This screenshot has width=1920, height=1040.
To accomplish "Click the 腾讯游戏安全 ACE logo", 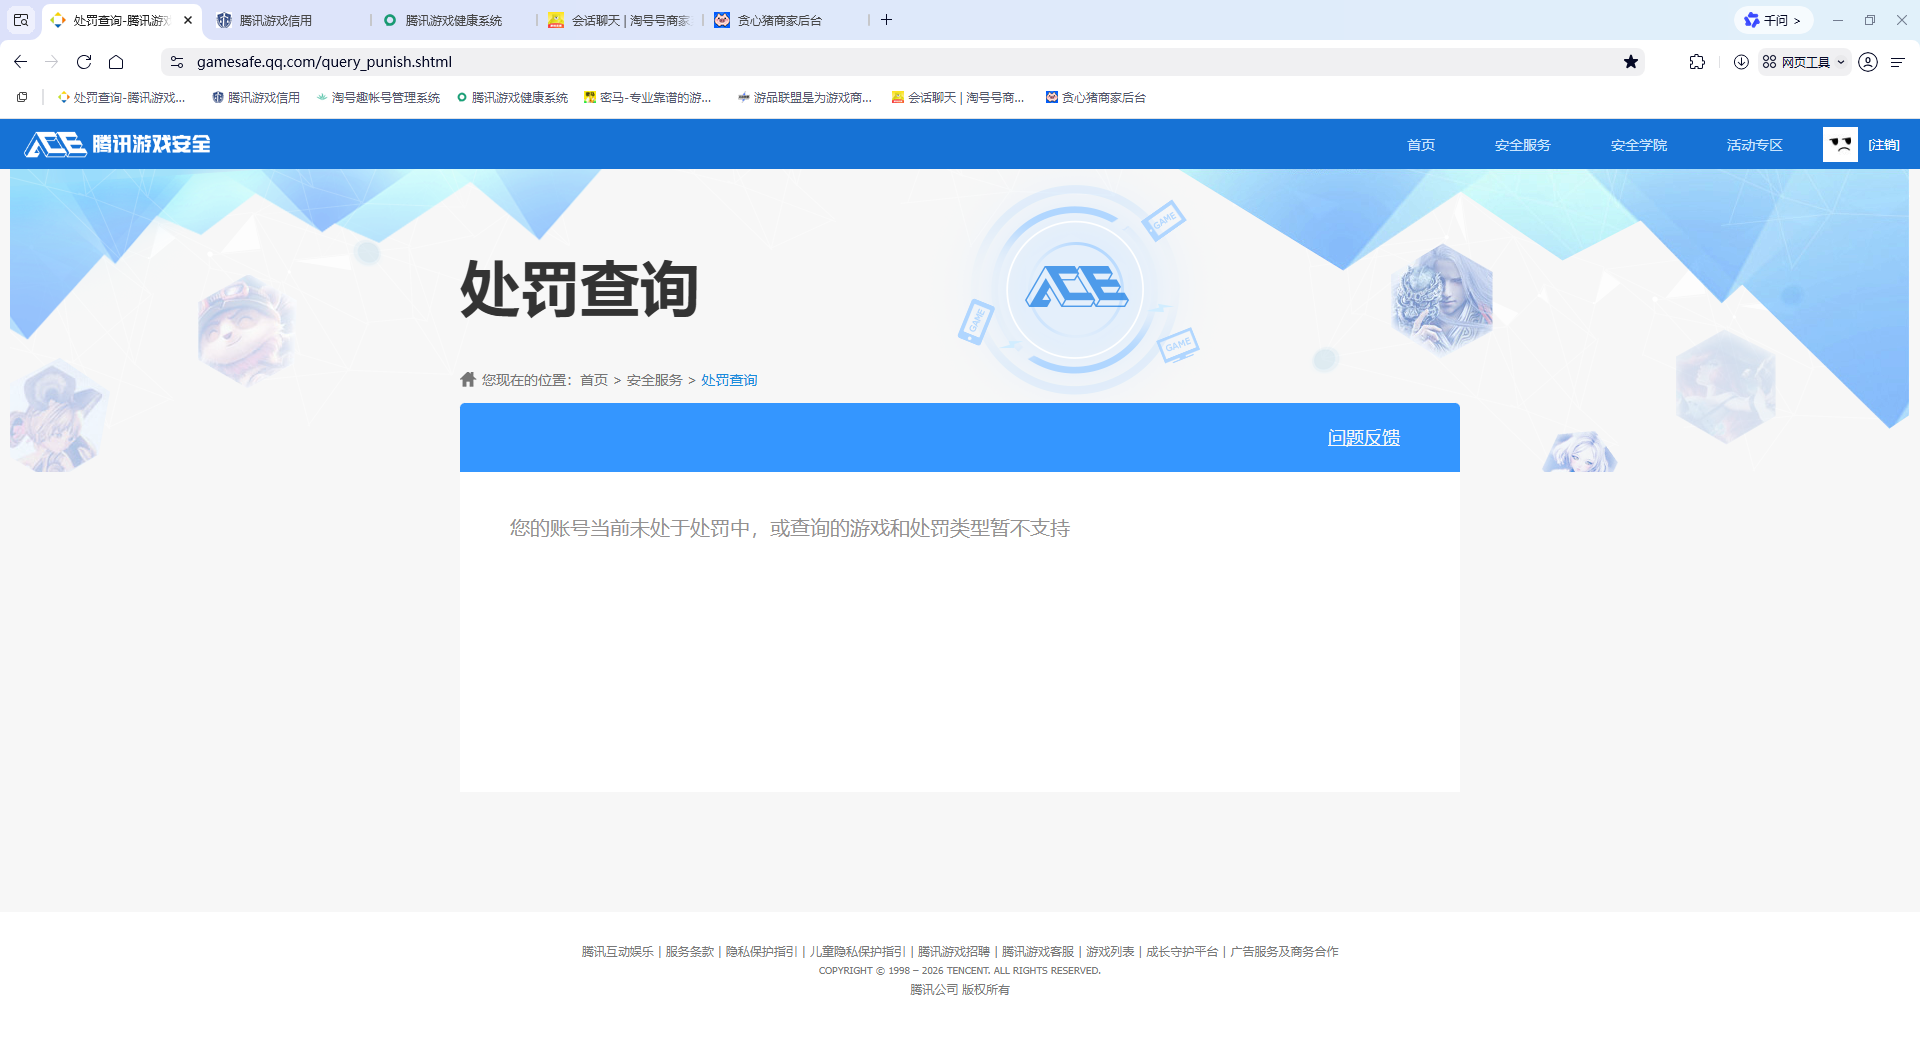I will click(116, 143).
